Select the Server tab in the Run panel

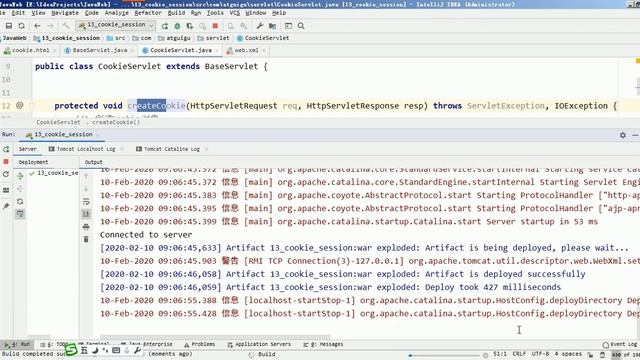tap(28, 149)
